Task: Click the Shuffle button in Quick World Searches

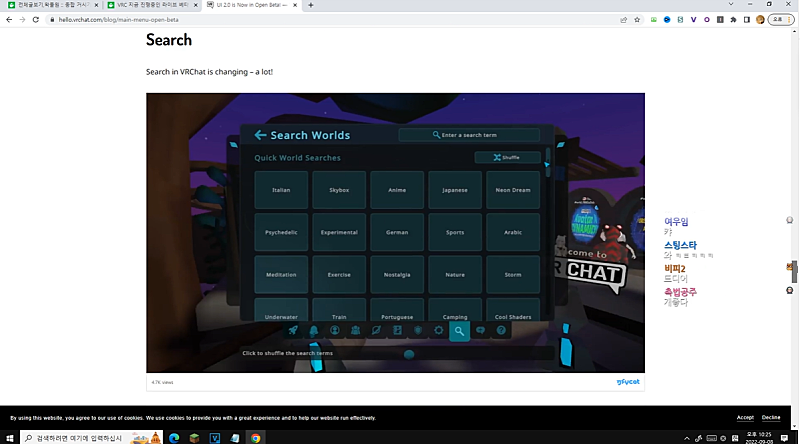Action: pos(507,158)
